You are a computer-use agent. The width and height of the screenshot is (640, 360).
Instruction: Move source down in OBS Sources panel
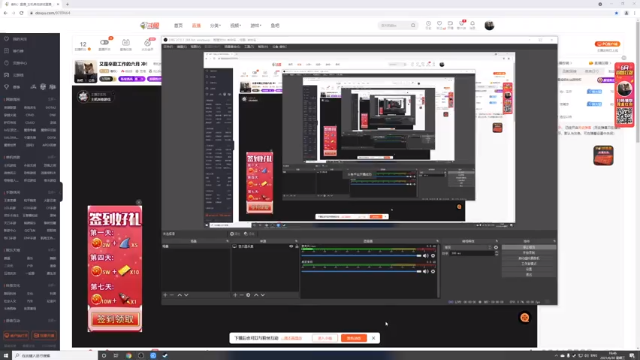pyautogui.click(x=263, y=295)
